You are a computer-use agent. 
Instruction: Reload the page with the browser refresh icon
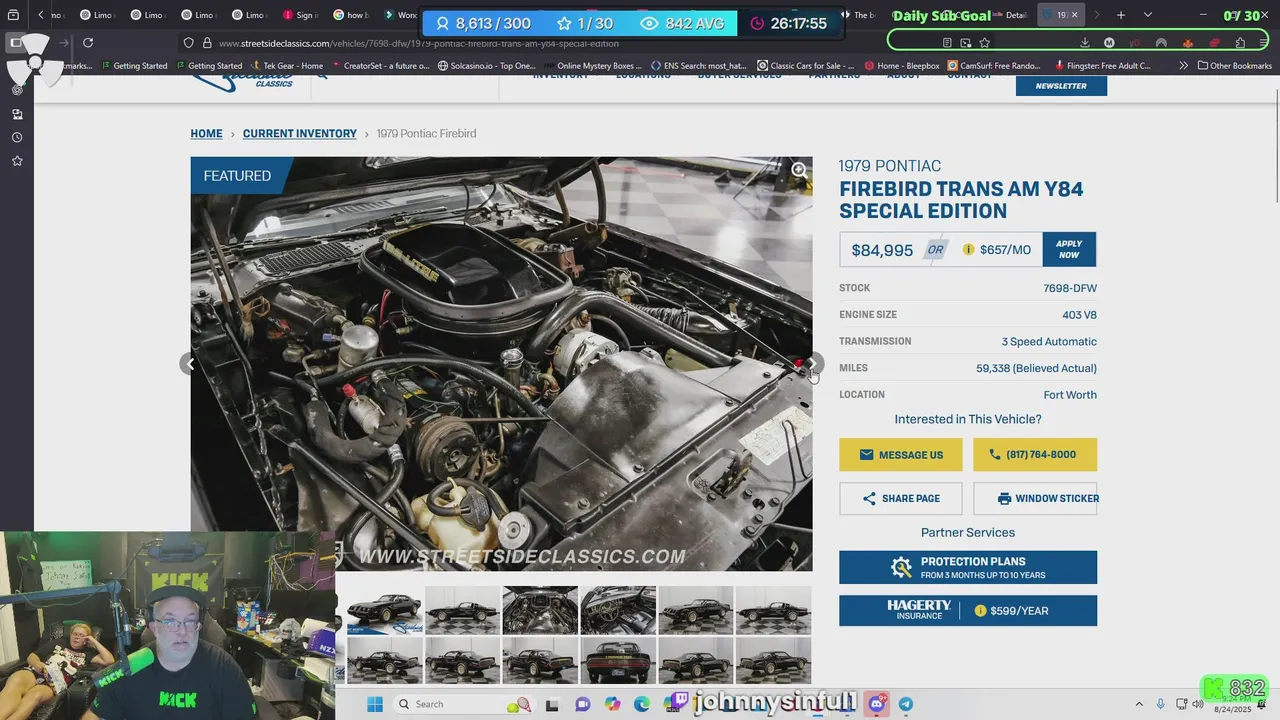coord(88,43)
